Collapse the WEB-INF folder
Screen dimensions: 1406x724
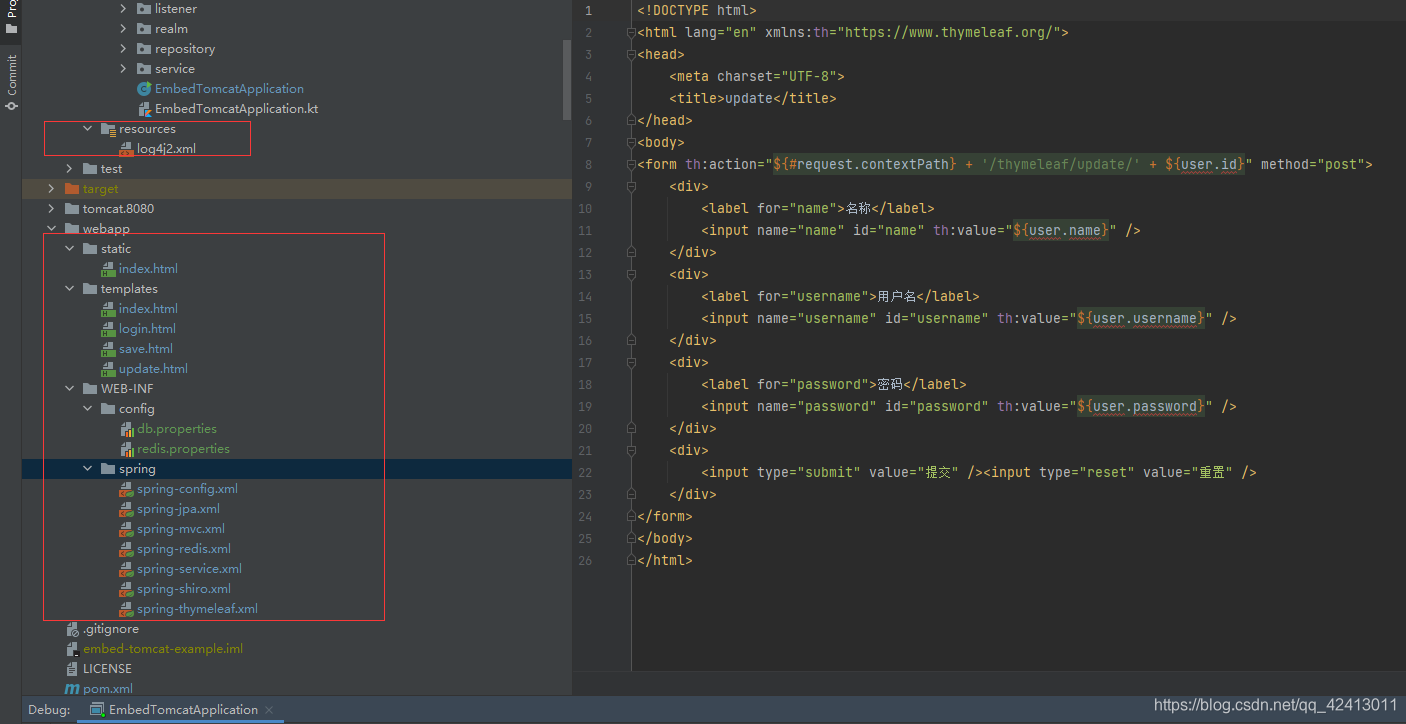coord(69,389)
